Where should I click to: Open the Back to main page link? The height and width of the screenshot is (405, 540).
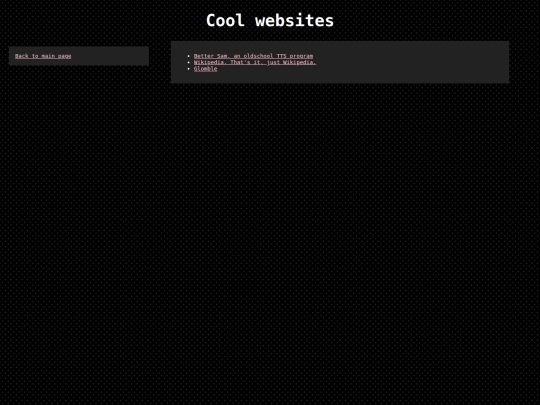click(43, 56)
